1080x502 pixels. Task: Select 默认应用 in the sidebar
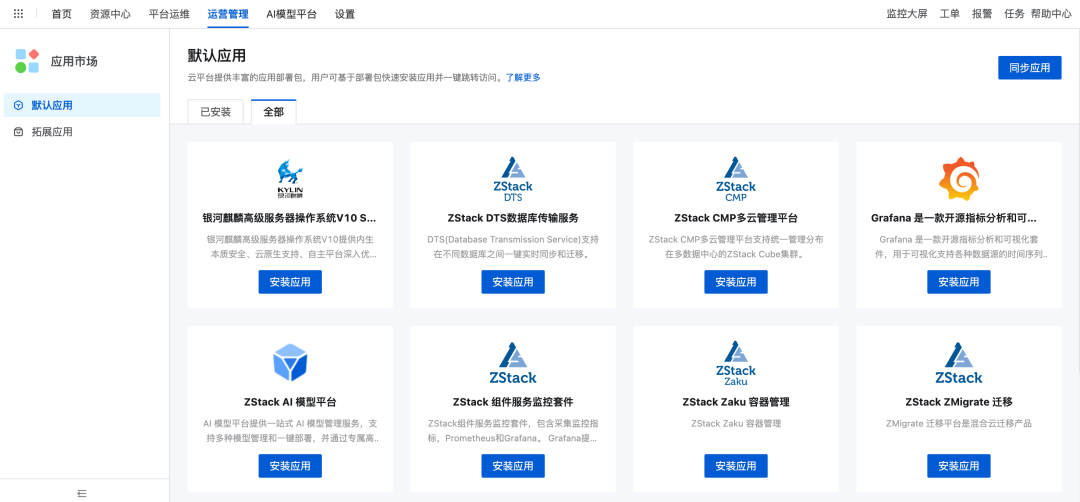click(82, 105)
